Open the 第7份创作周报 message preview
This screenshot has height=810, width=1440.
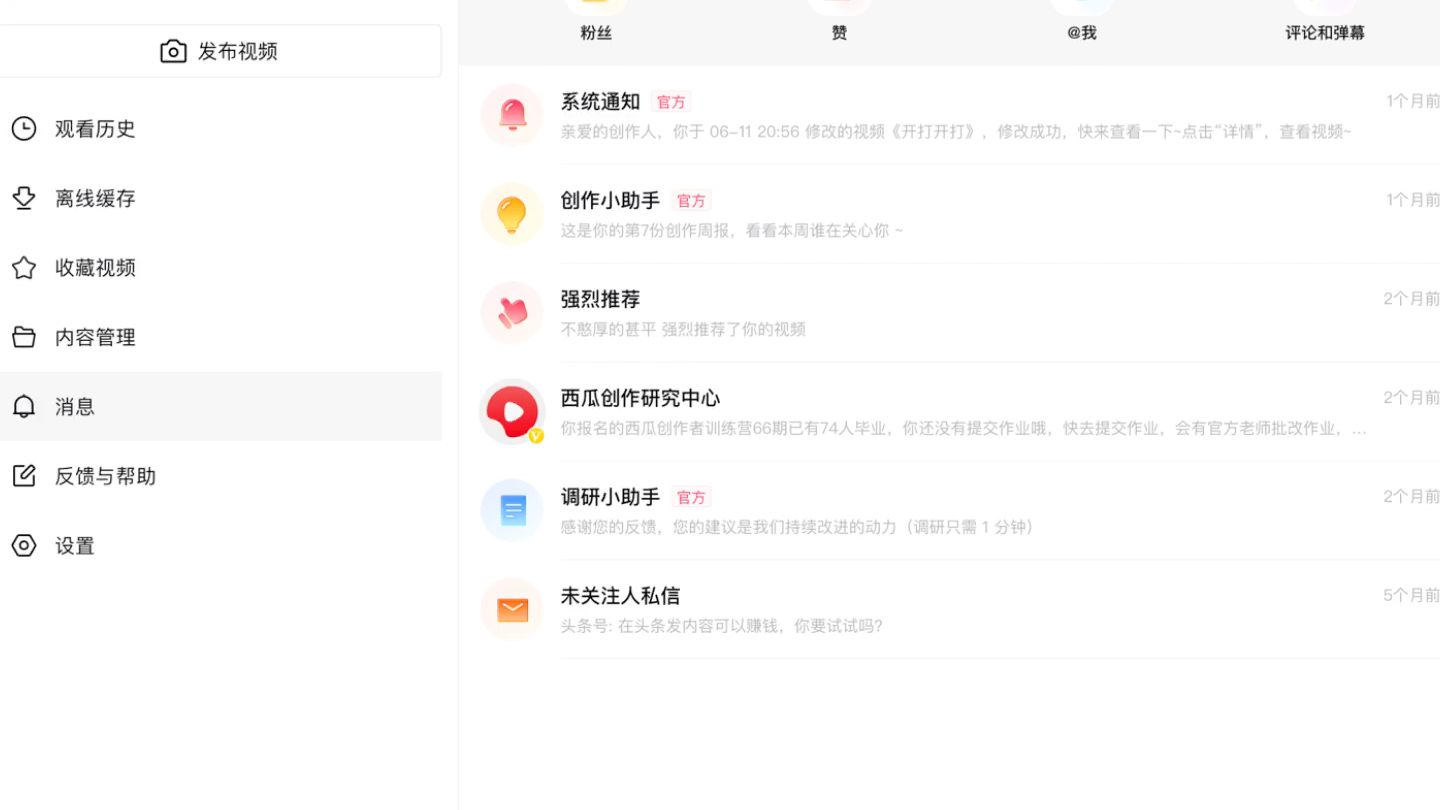(x=732, y=230)
